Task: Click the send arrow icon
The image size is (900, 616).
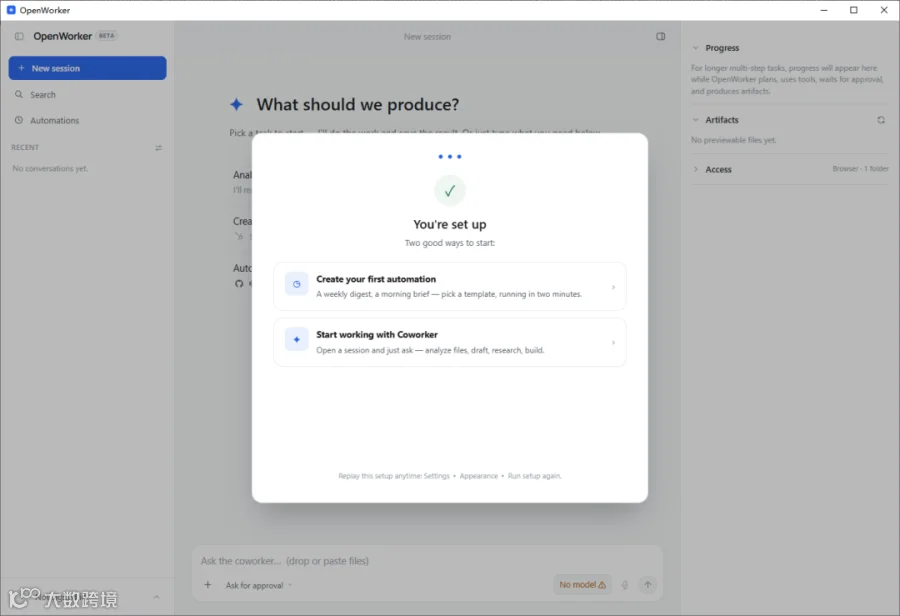Action: pos(647,584)
